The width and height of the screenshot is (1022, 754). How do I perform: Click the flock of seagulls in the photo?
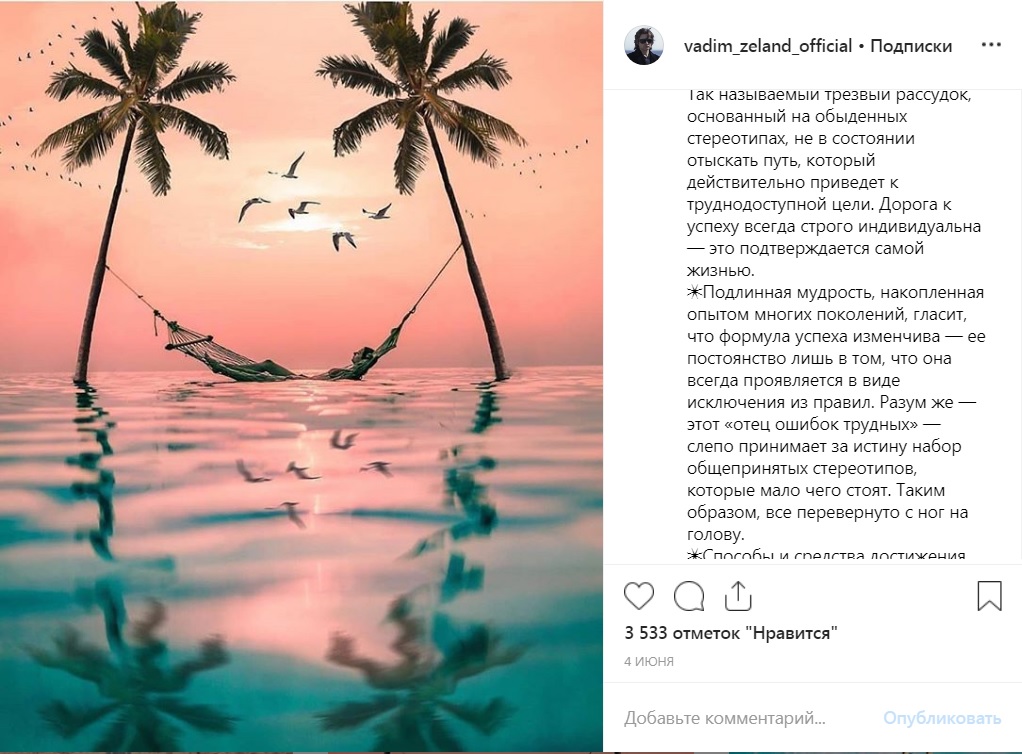[310, 205]
